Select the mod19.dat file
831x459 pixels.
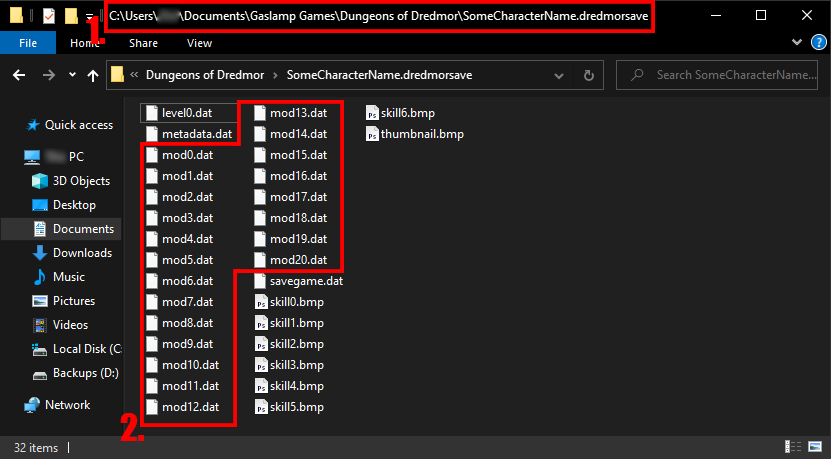coord(290,239)
